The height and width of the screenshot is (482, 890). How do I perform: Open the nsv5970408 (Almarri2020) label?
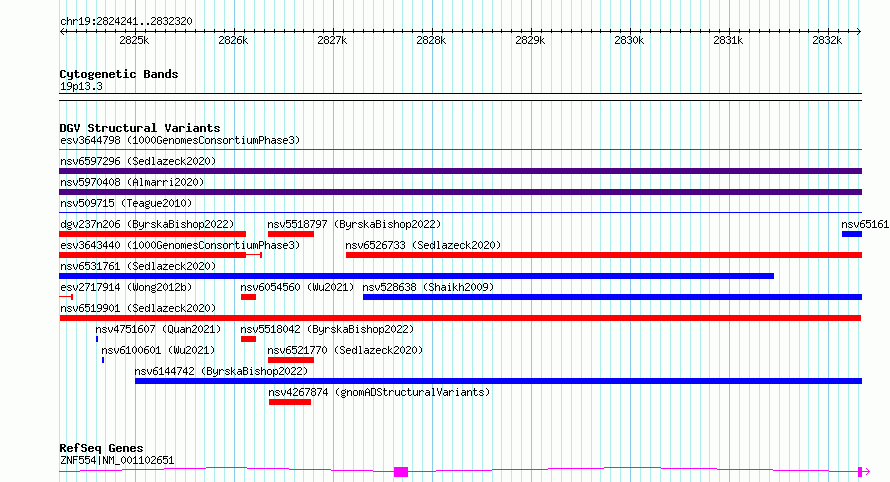tap(132, 182)
